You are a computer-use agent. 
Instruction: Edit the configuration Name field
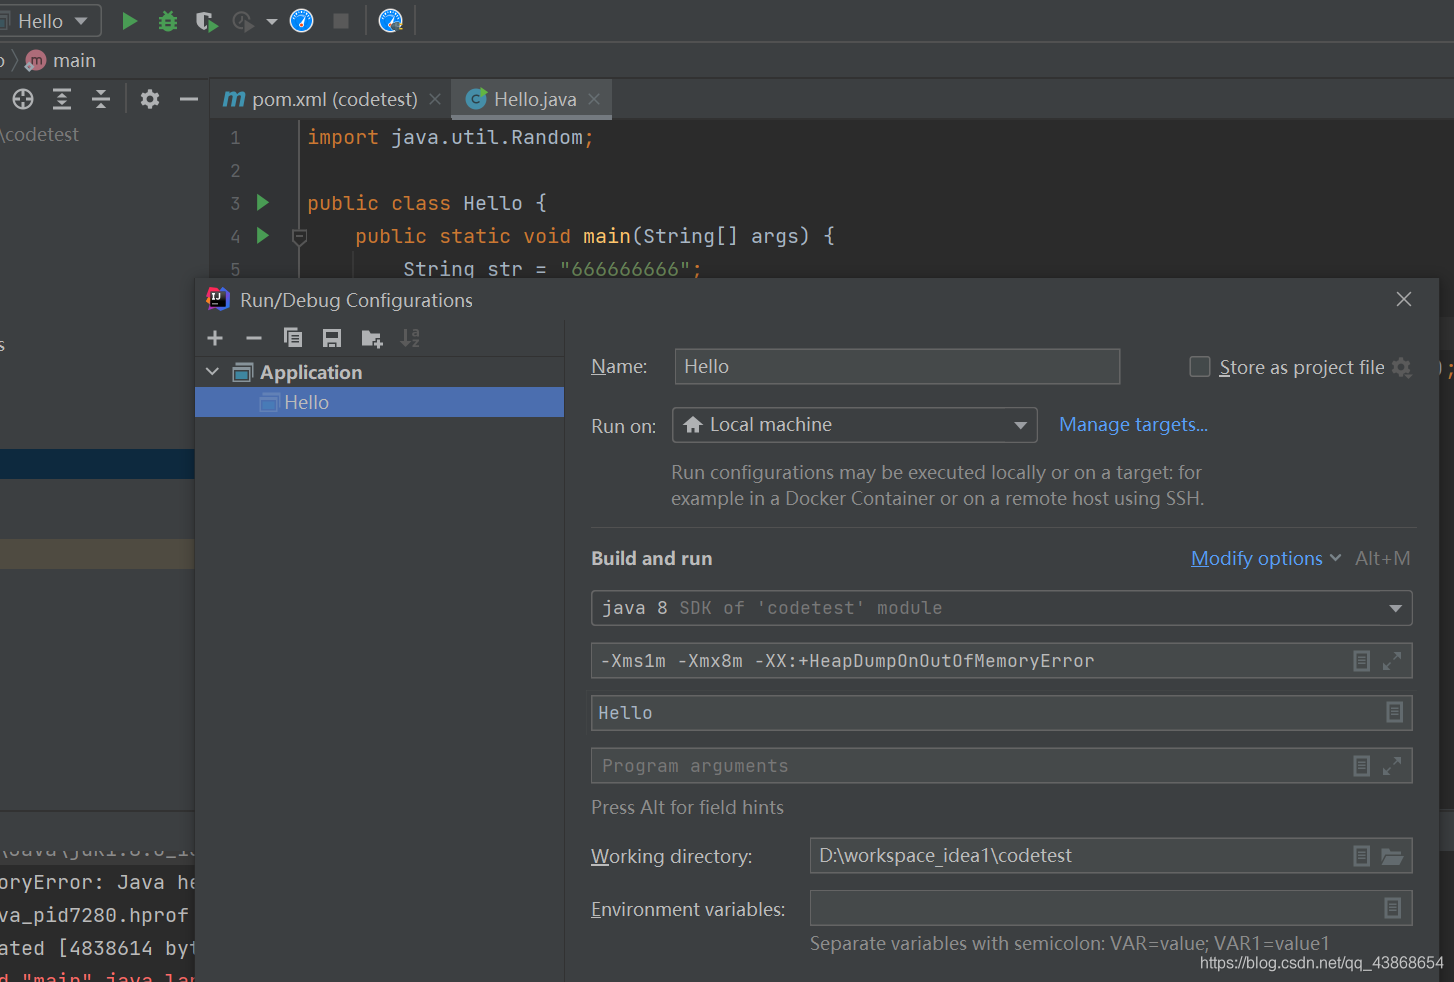[897, 366]
